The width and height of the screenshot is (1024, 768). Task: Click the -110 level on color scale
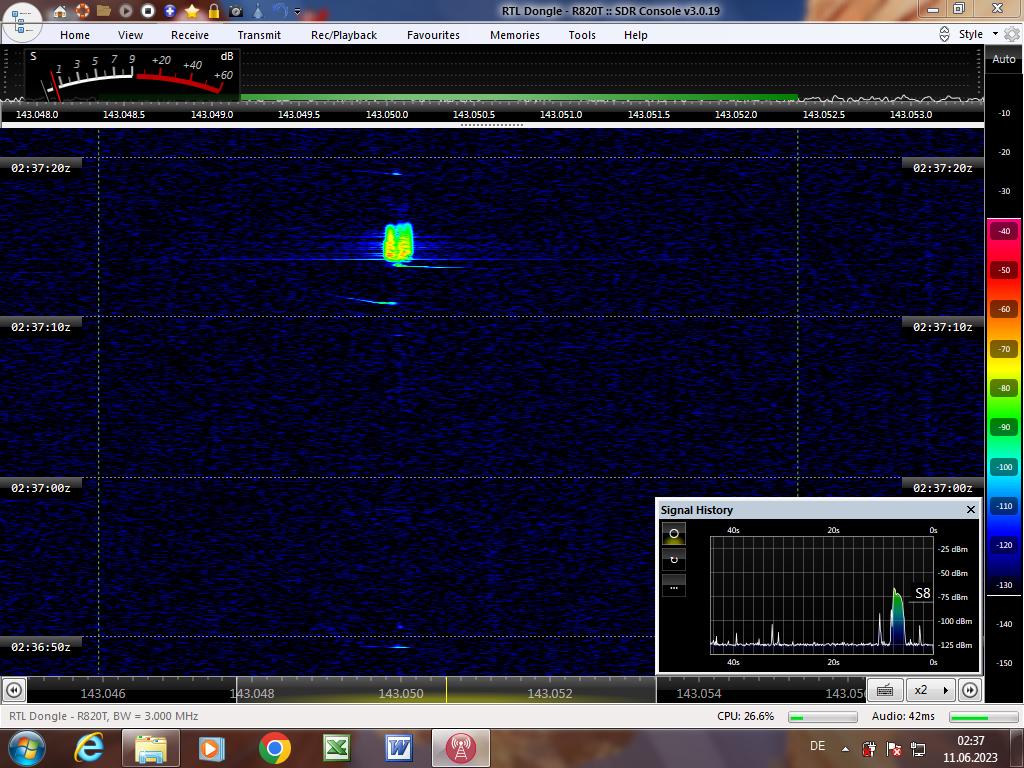pos(1004,506)
